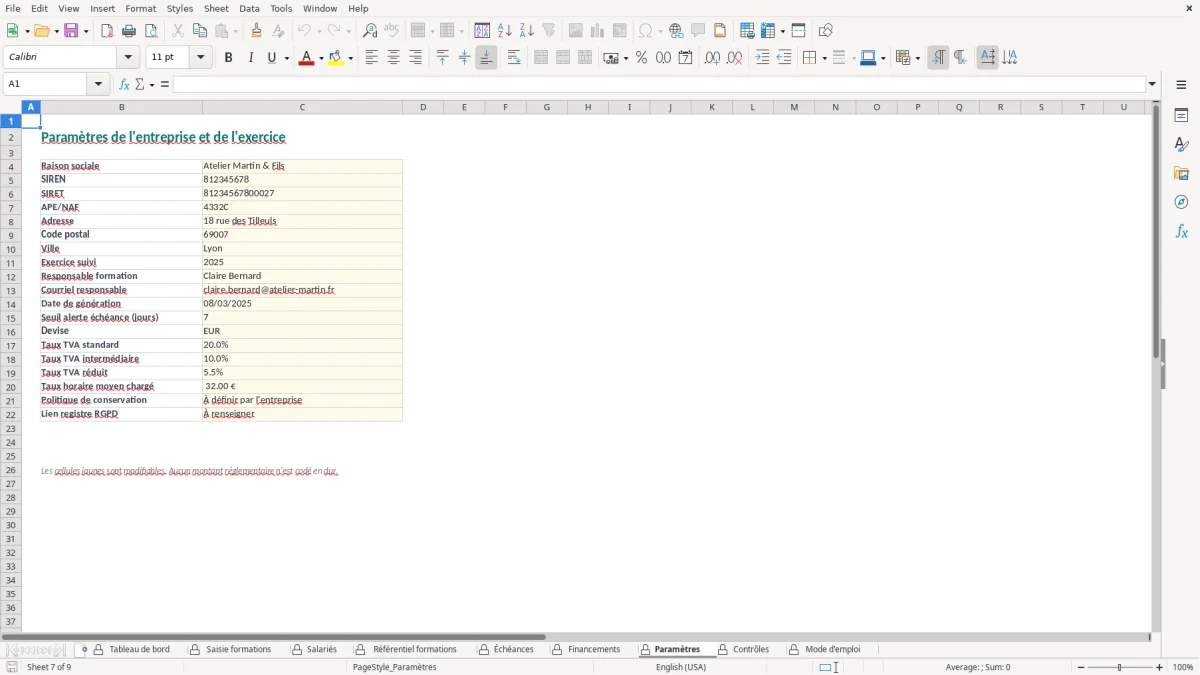Viewport: 1200px width, 675px height.
Task: Activate the Clone Formatting paintbrush
Action: pyautogui.click(x=256, y=31)
